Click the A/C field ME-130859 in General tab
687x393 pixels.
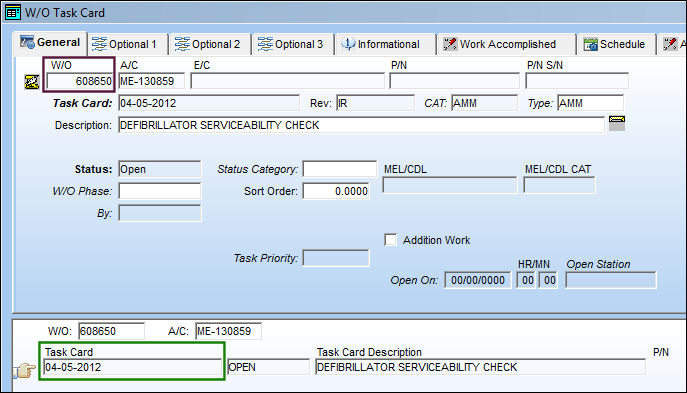152,81
